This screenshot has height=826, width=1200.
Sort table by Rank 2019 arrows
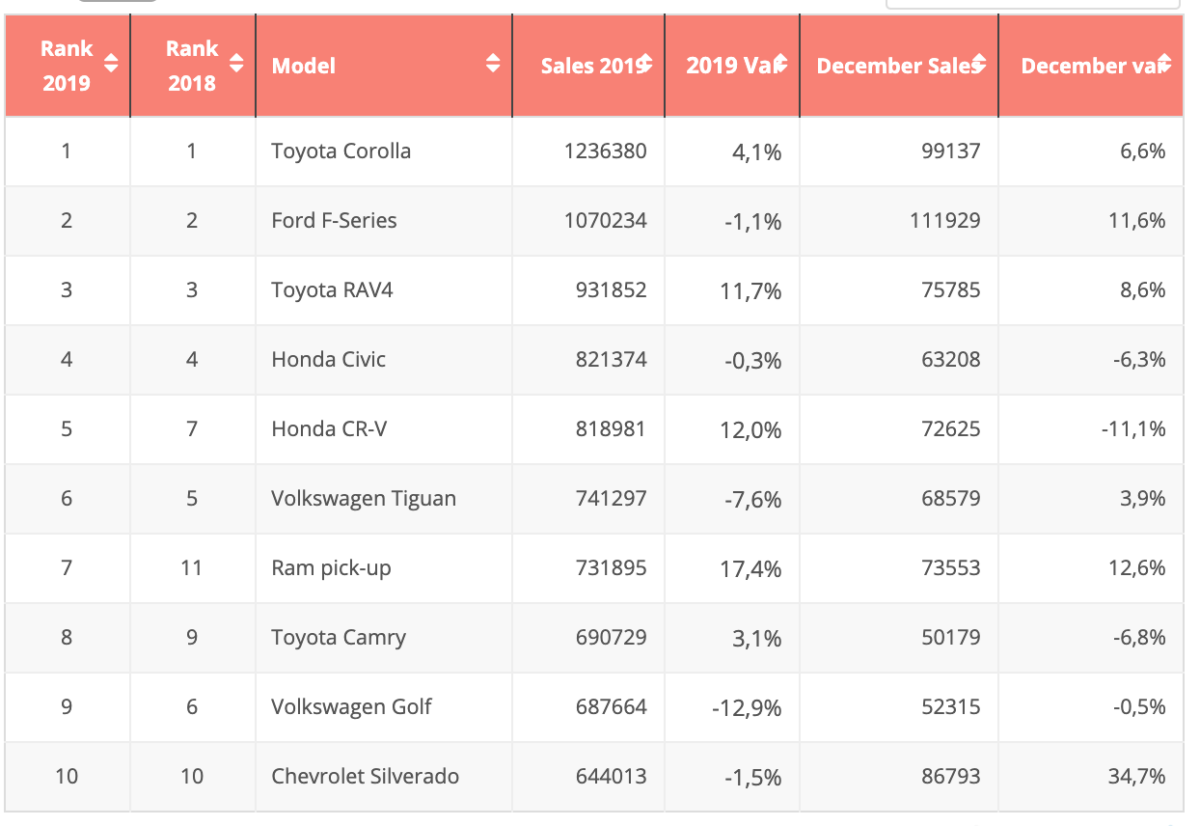(111, 64)
